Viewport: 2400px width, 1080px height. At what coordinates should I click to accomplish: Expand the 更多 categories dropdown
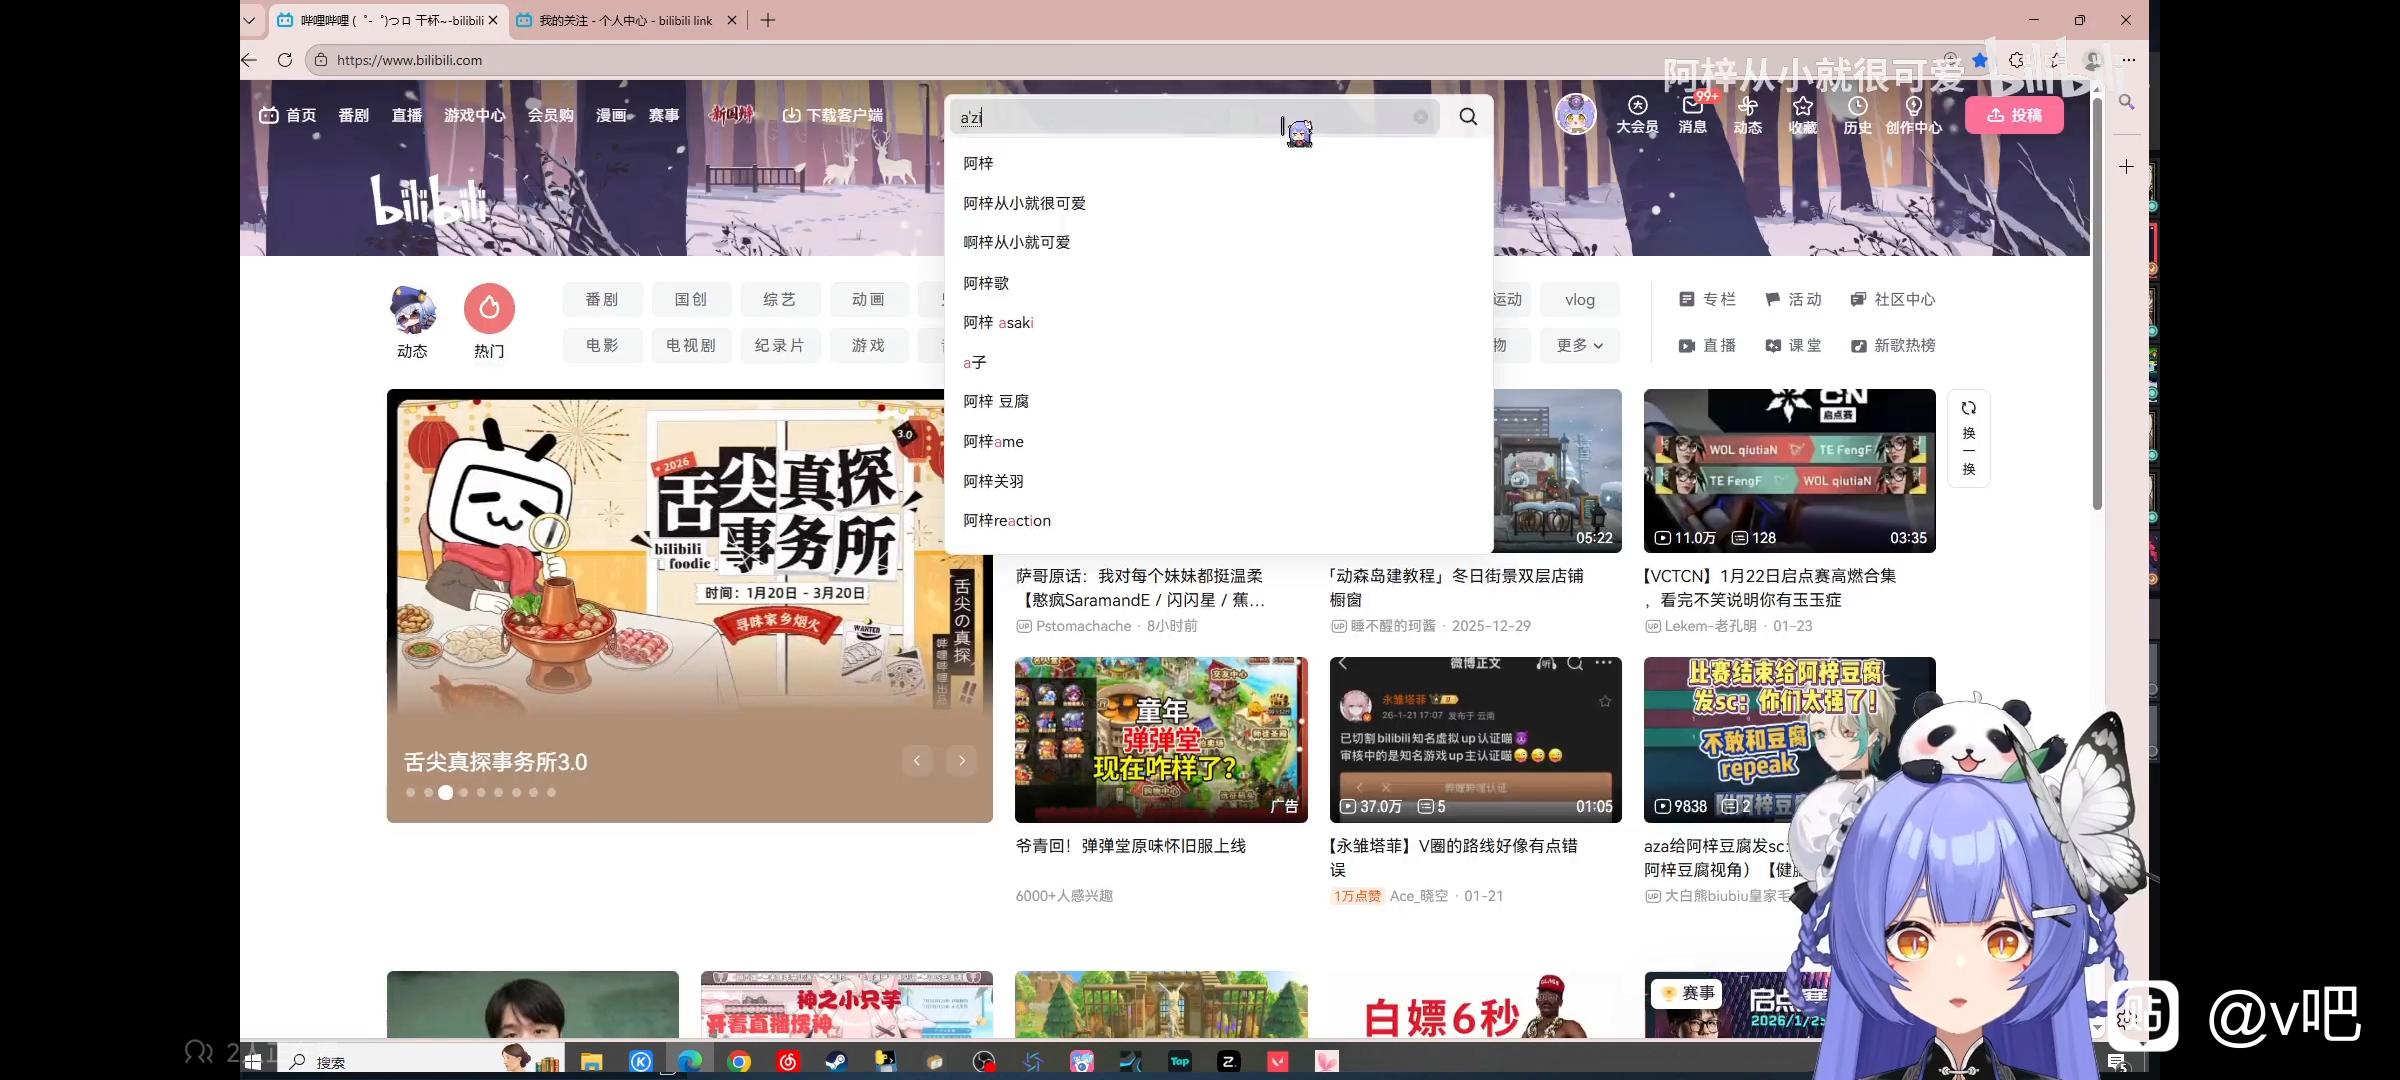[1579, 345]
